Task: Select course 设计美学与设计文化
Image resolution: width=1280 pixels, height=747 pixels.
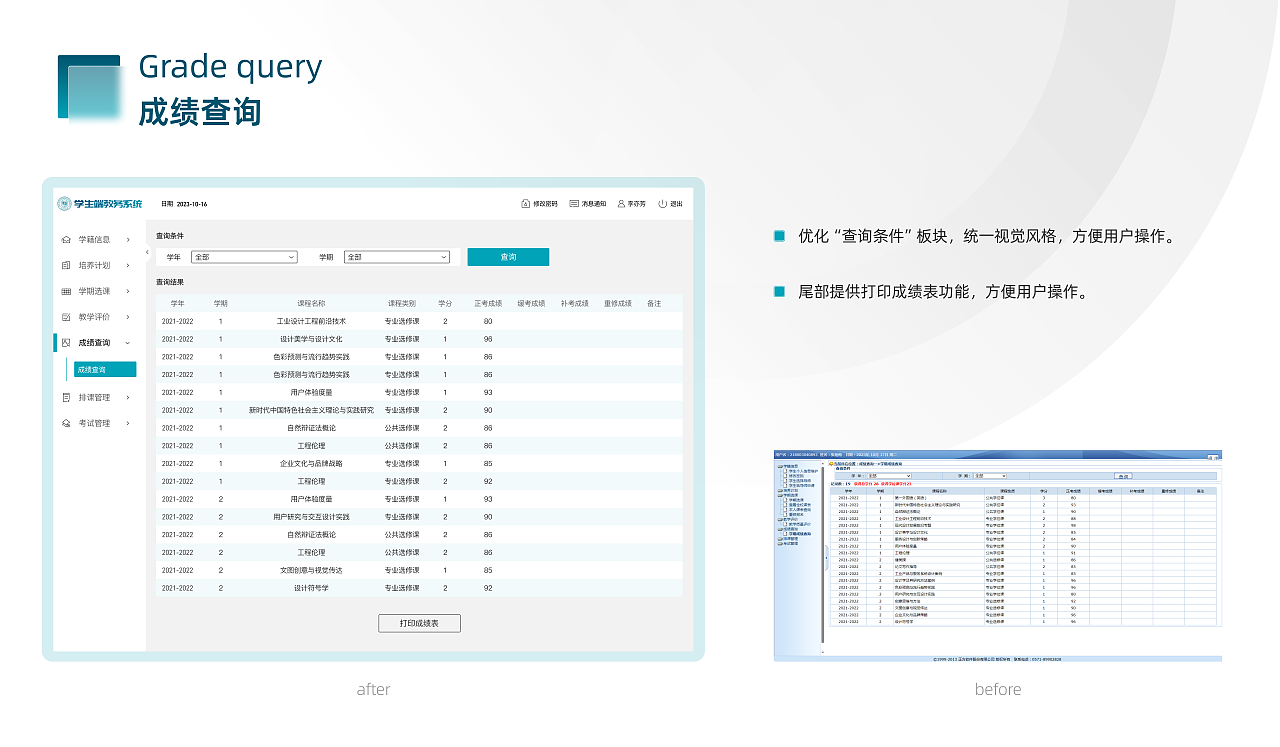Action: coord(311,339)
